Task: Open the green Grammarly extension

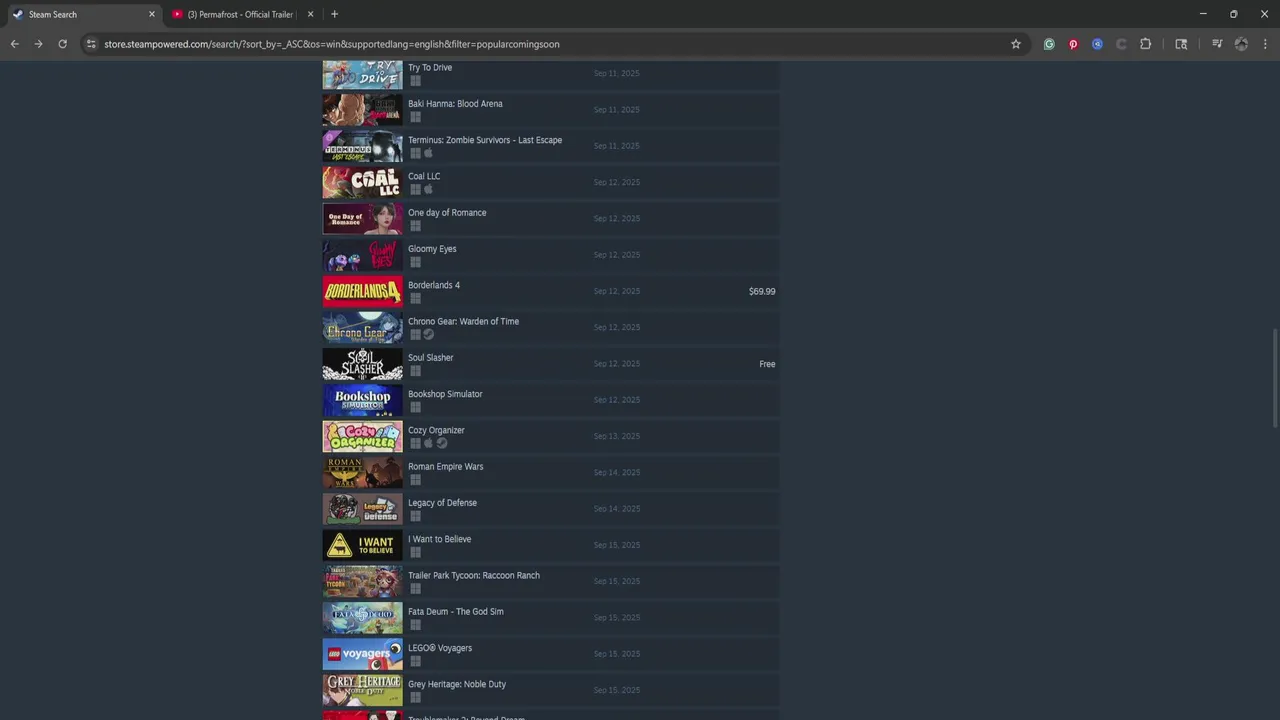Action: coord(1049,44)
